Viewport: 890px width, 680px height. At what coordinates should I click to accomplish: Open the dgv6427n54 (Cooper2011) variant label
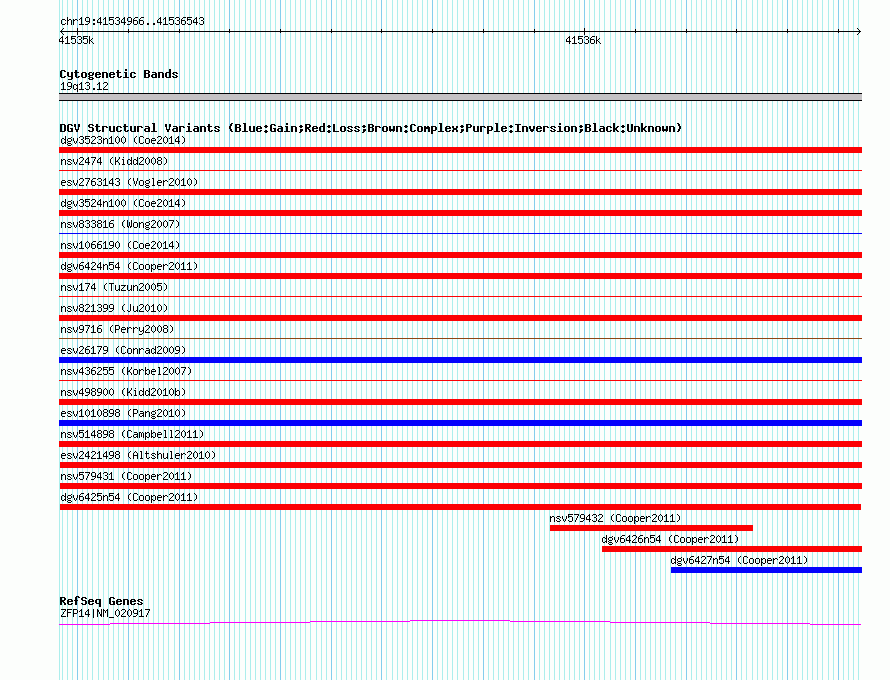click(739, 560)
